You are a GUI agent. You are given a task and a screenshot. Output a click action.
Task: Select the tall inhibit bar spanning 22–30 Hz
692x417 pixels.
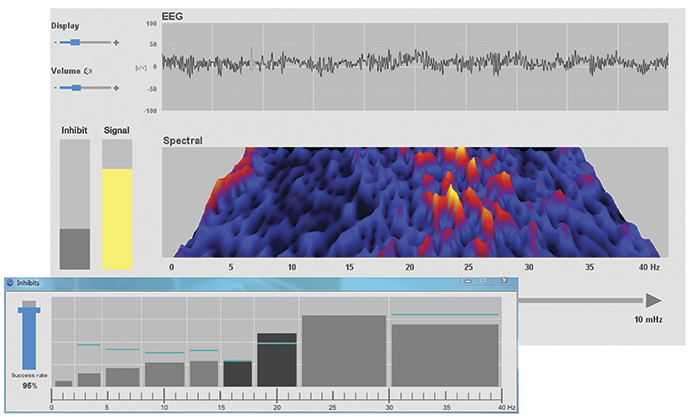pyautogui.click(x=343, y=351)
